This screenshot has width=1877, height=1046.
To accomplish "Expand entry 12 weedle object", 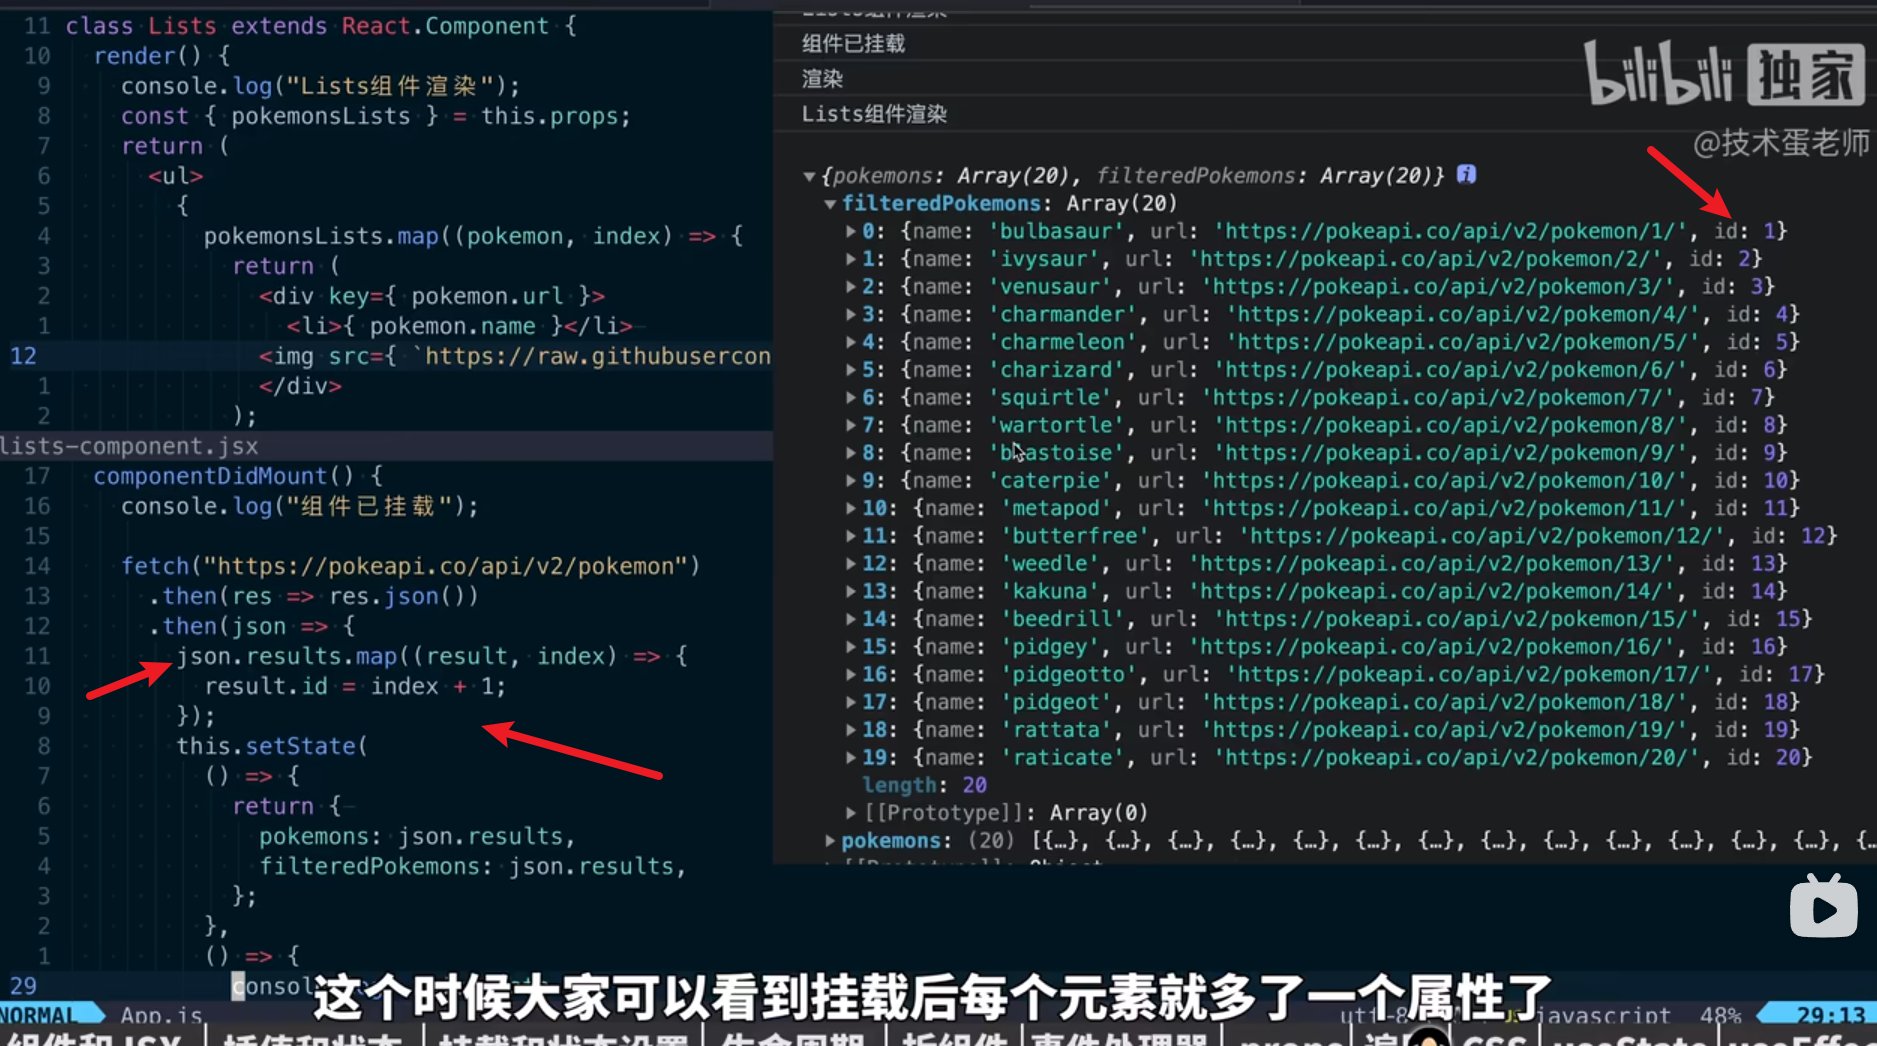I will point(851,565).
